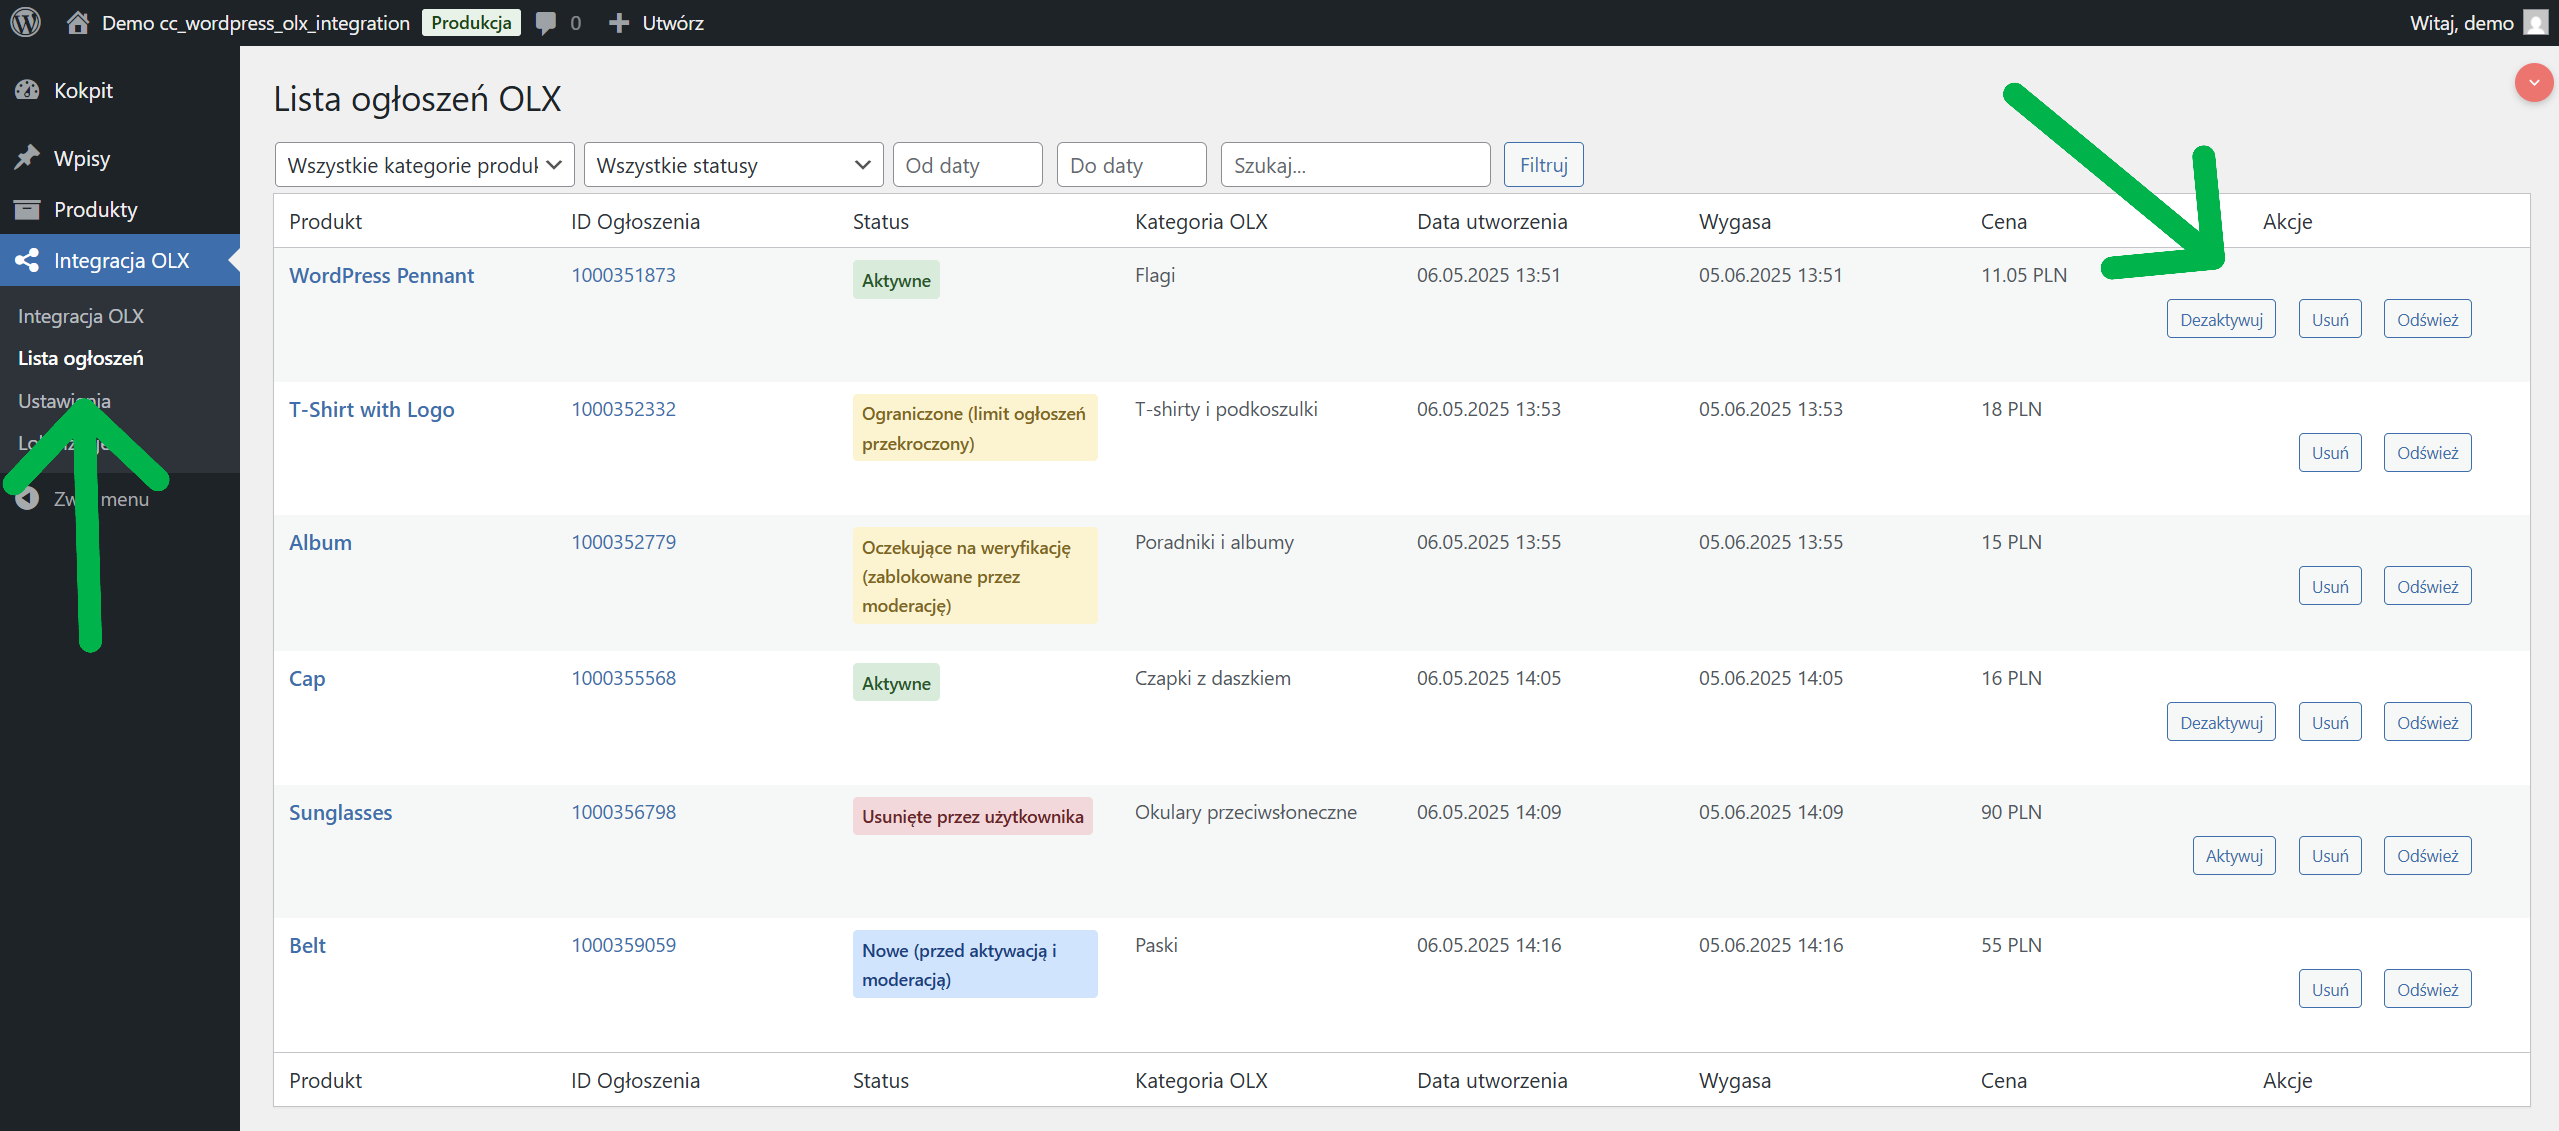The image size is (2559, 1131).
Task: Open listing ID 1000352779
Action: [623, 542]
